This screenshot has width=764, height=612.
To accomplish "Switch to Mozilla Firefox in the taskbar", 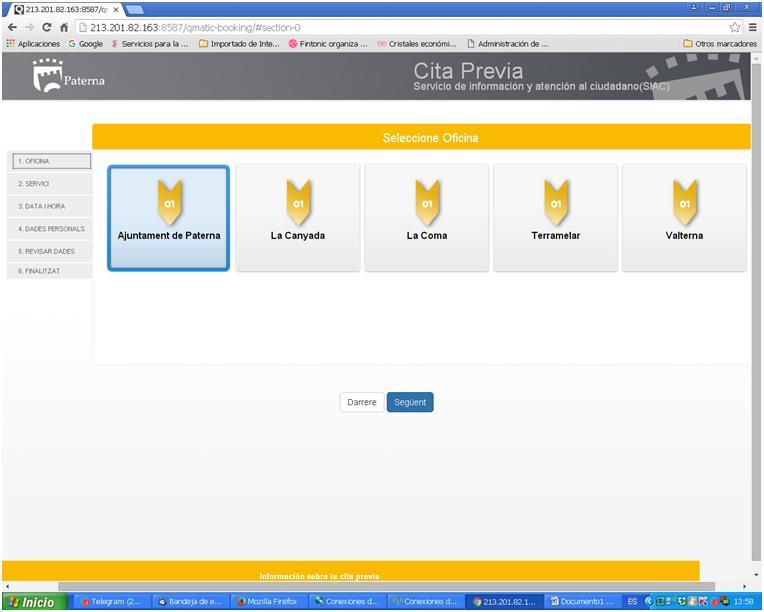I will (x=268, y=602).
